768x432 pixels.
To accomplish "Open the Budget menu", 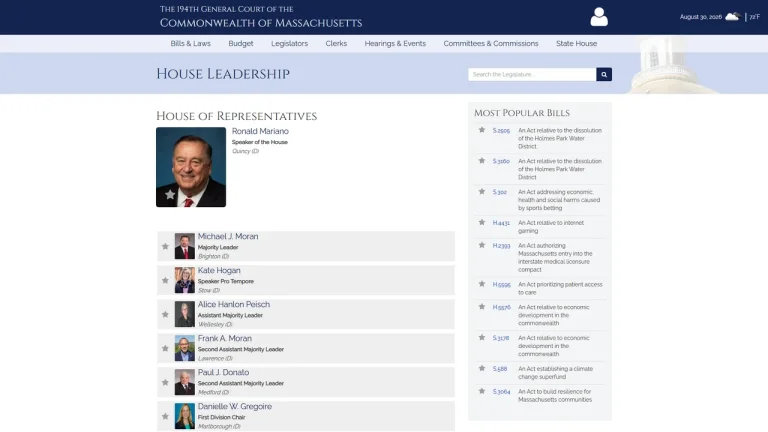I will tap(241, 44).
